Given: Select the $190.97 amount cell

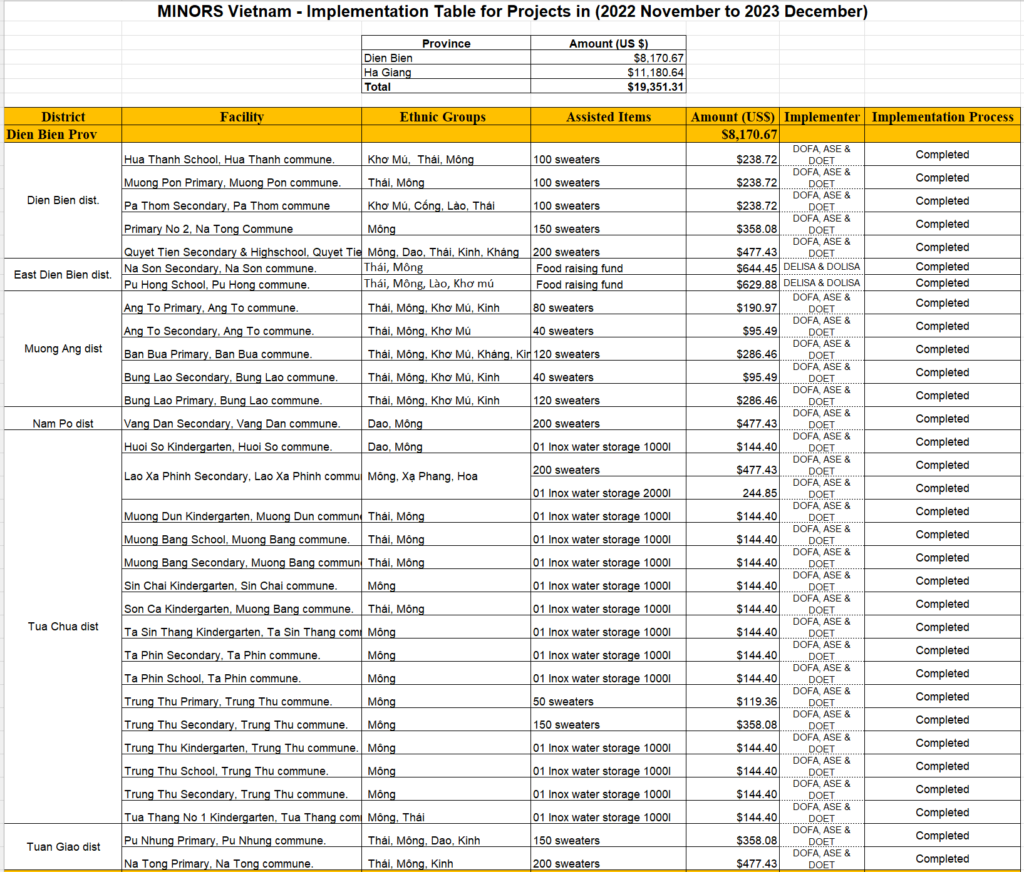Looking at the screenshot, I should point(732,304).
